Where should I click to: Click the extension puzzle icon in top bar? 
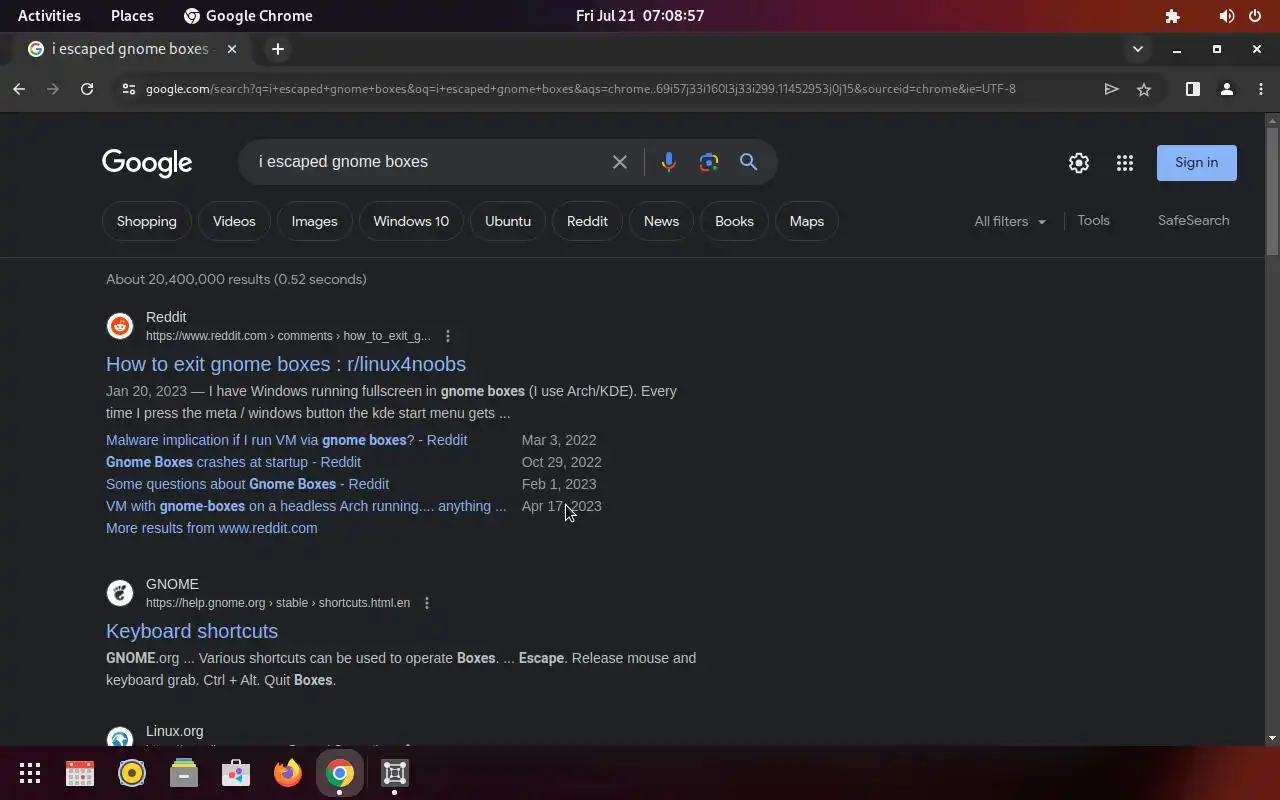point(1173,16)
